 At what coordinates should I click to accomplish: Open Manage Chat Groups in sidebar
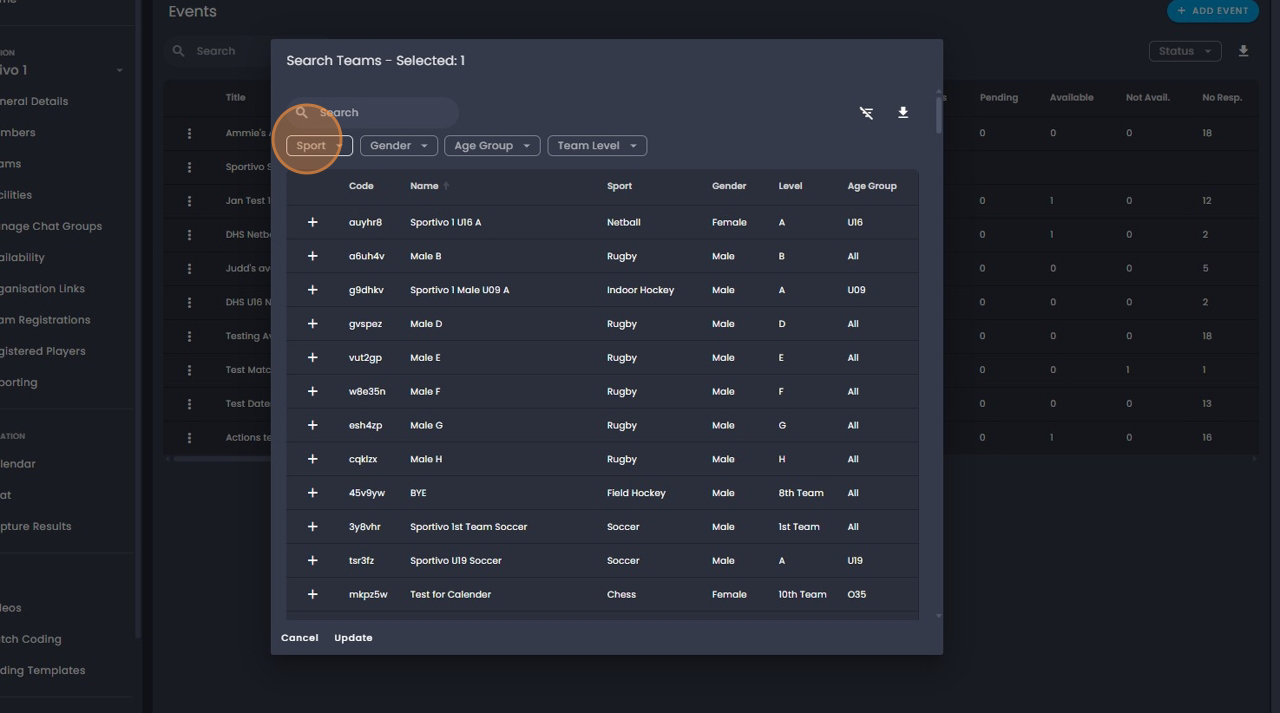(50, 226)
